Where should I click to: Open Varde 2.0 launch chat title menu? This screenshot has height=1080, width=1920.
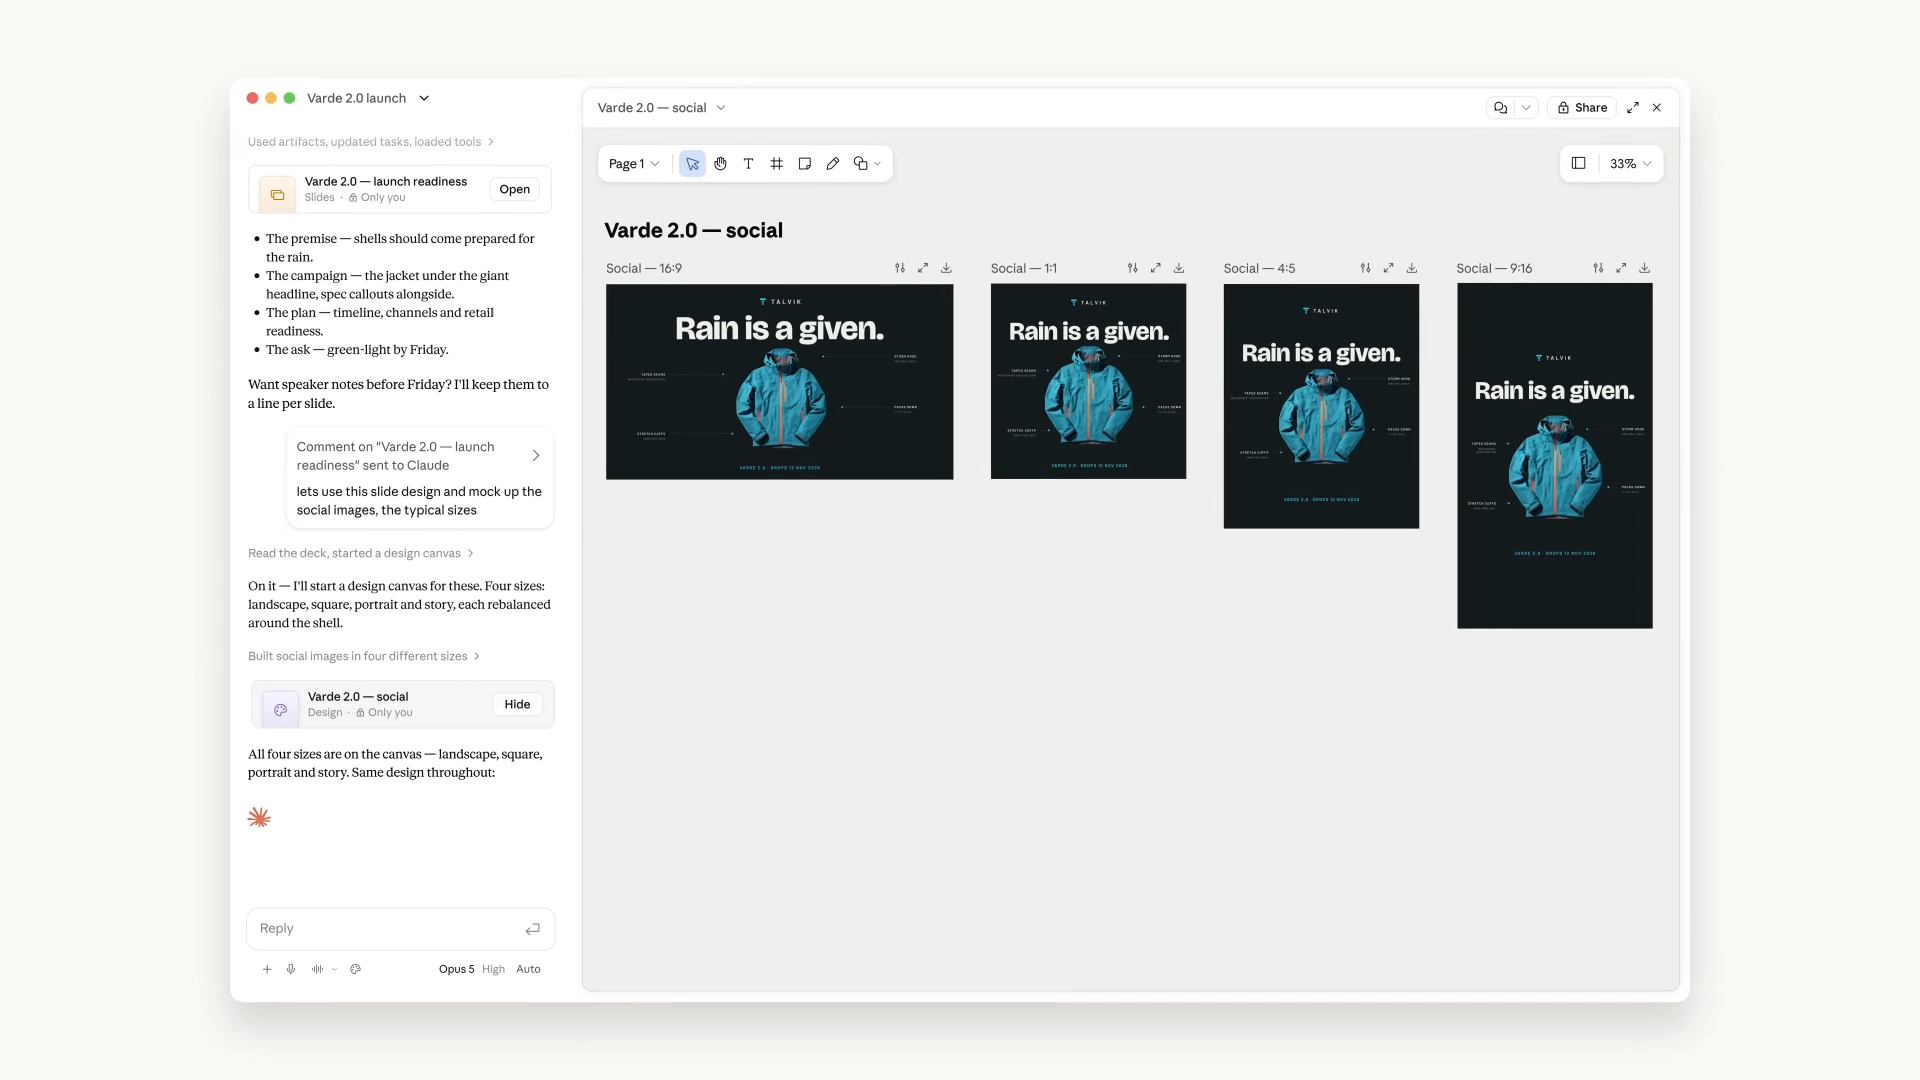pyautogui.click(x=367, y=98)
